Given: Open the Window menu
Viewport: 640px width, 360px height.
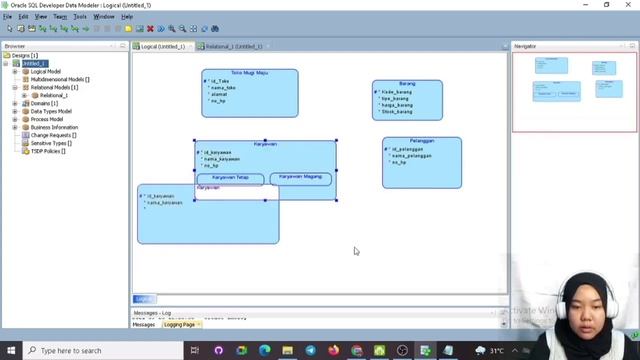Looking at the screenshot, I should [104, 17].
